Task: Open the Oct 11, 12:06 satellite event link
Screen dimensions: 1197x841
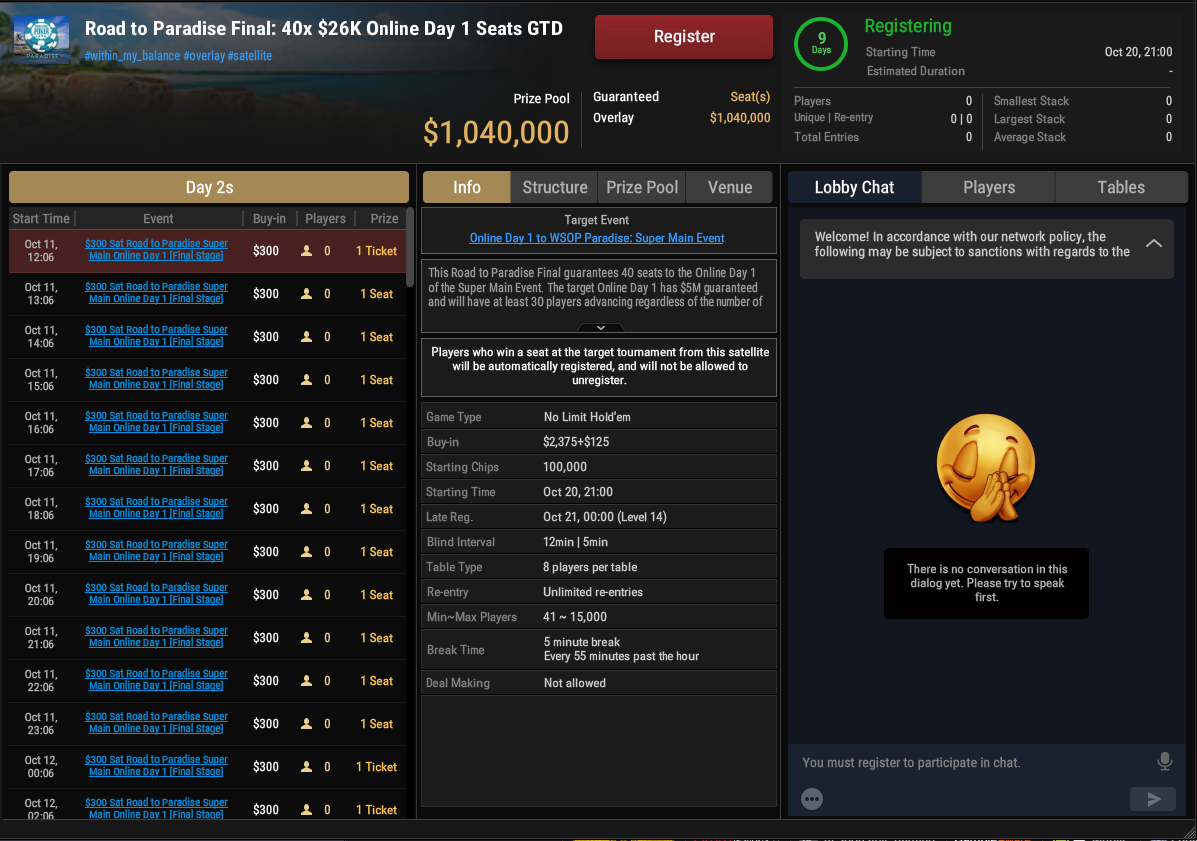Action: click(x=156, y=250)
